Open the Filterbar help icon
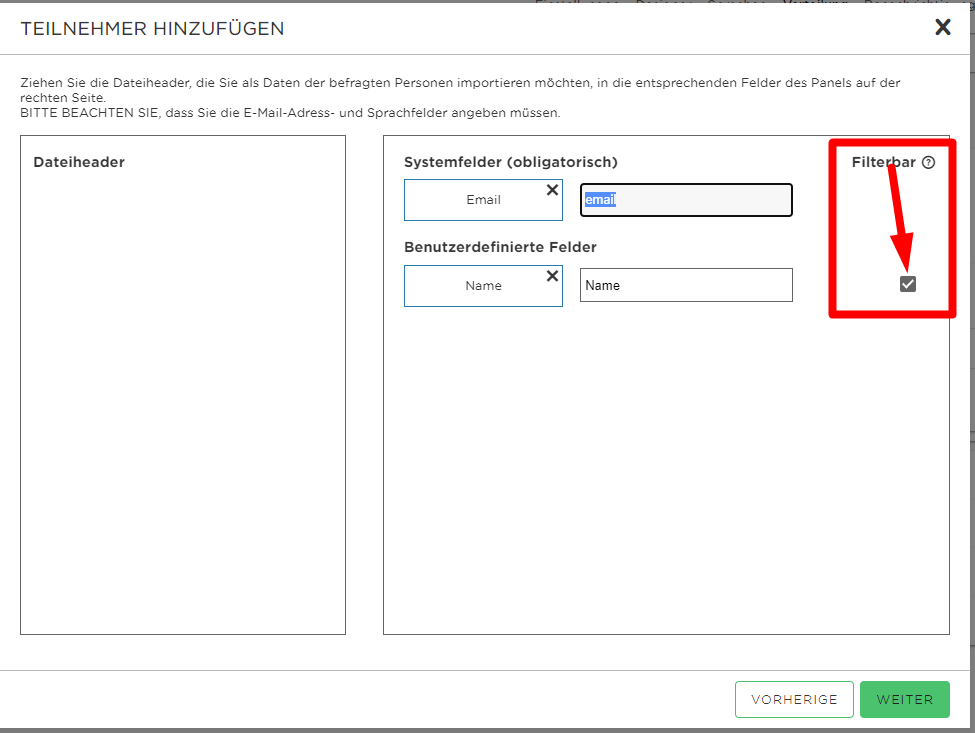The image size is (975, 733). [928, 162]
